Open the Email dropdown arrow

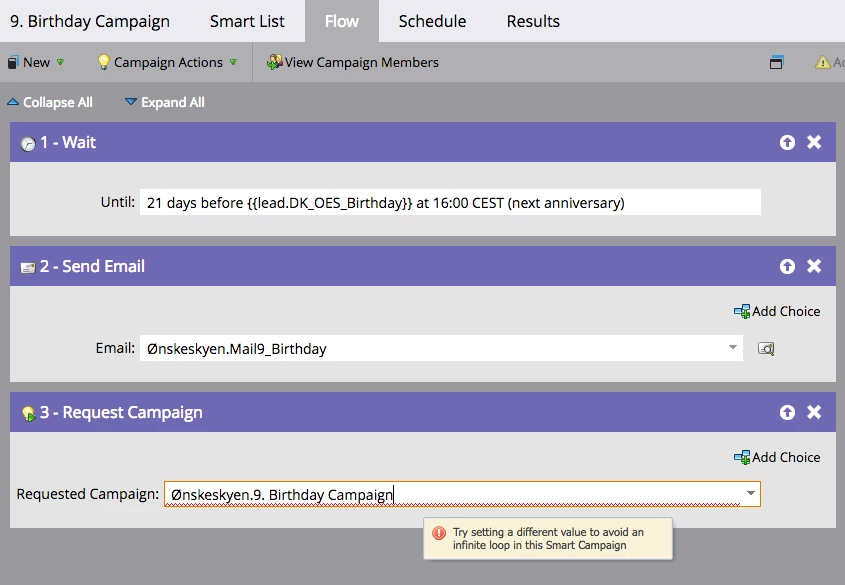tap(732, 347)
